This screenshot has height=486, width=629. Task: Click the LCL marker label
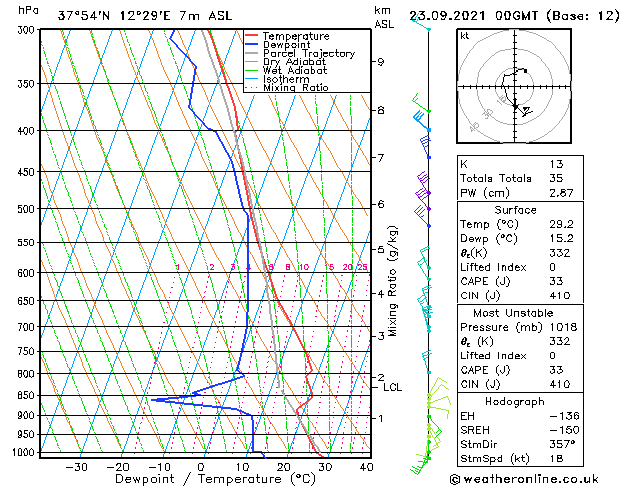392,387
